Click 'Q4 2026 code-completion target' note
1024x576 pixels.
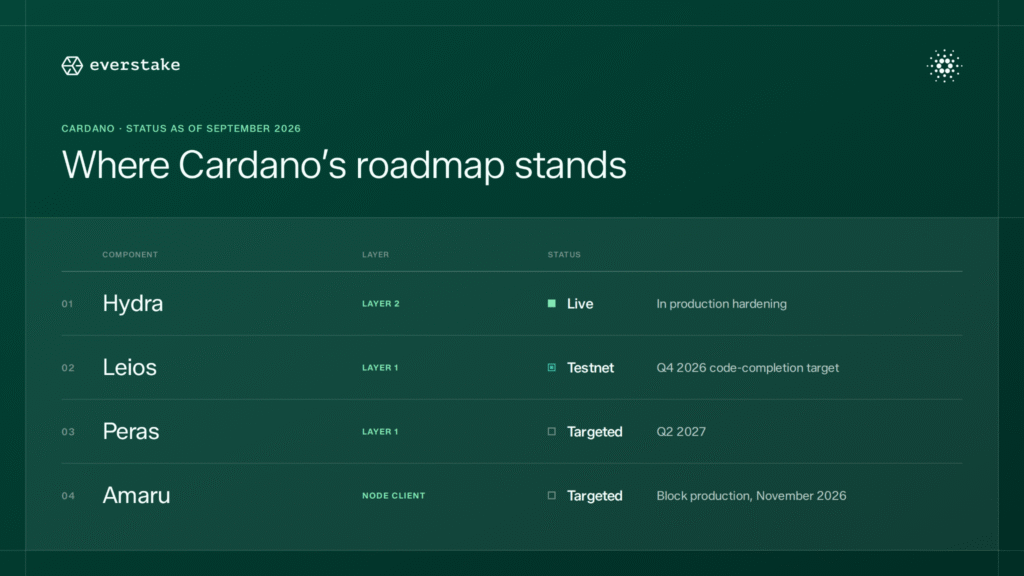748,368
